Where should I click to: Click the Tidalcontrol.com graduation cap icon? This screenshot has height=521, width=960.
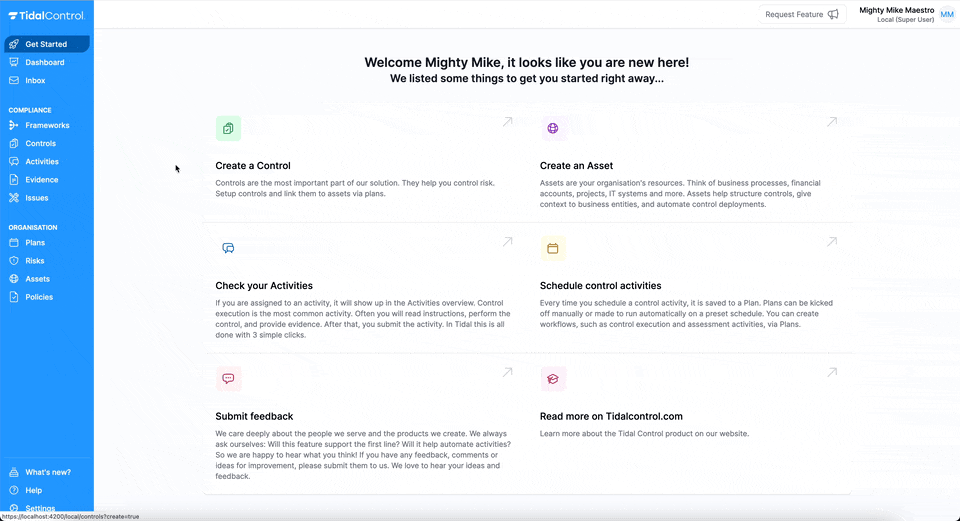[x=553, y=379]
